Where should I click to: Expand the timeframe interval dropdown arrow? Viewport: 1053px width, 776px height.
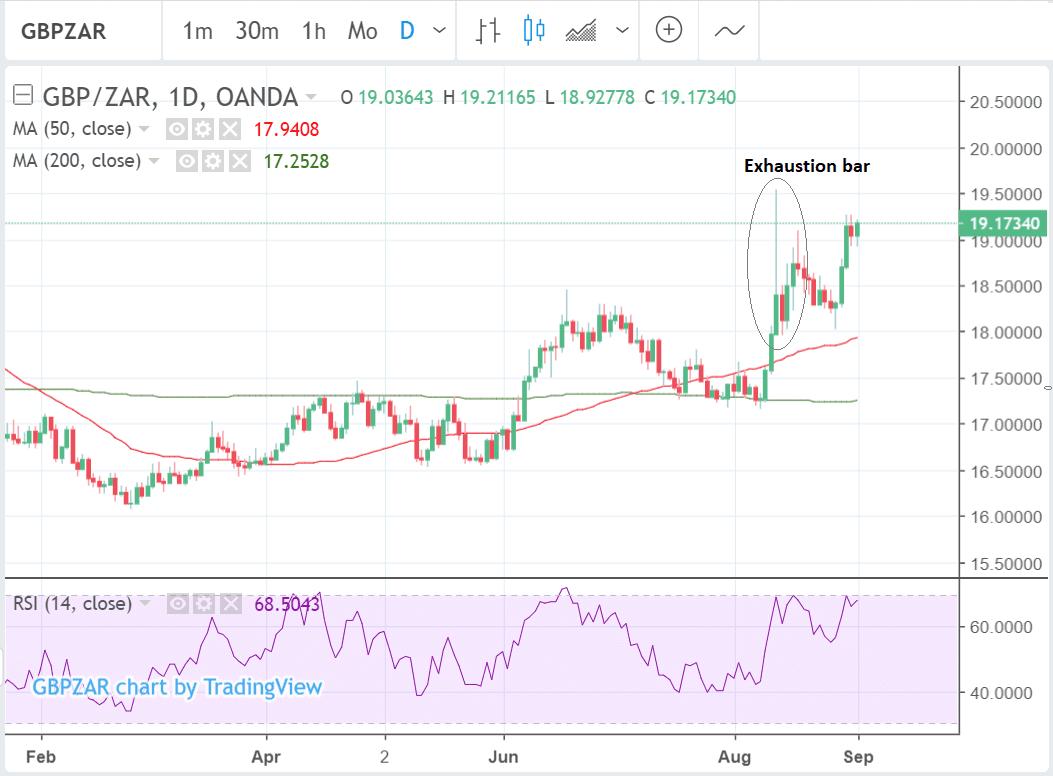pyautogui.click(x=439, y=31)
